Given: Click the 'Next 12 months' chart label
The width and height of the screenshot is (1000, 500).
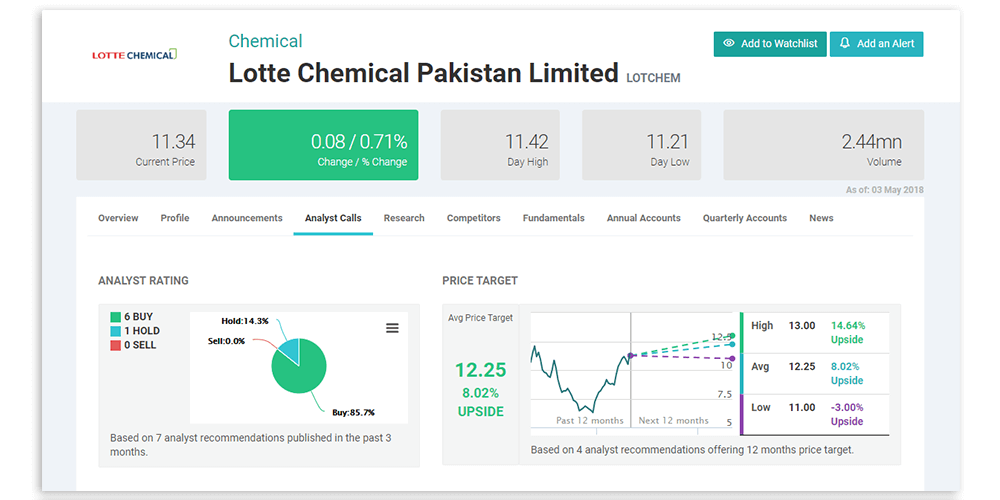Looking at the screenshot, I should tap(673, 421).
